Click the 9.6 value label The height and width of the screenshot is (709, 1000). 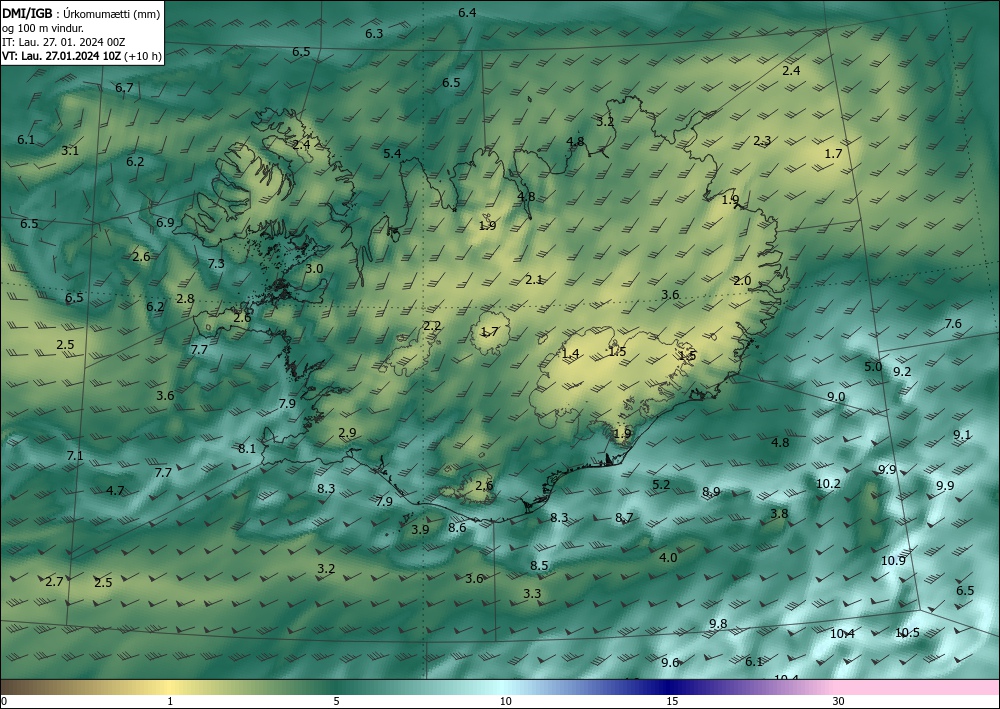coord(670,663)
